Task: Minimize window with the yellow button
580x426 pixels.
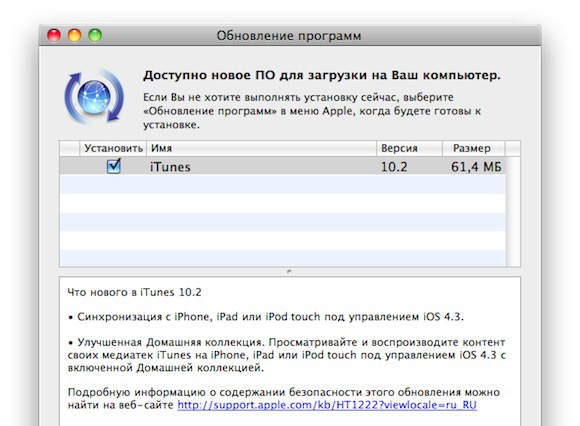Action: pyautogui.click(x=74, y=36)
